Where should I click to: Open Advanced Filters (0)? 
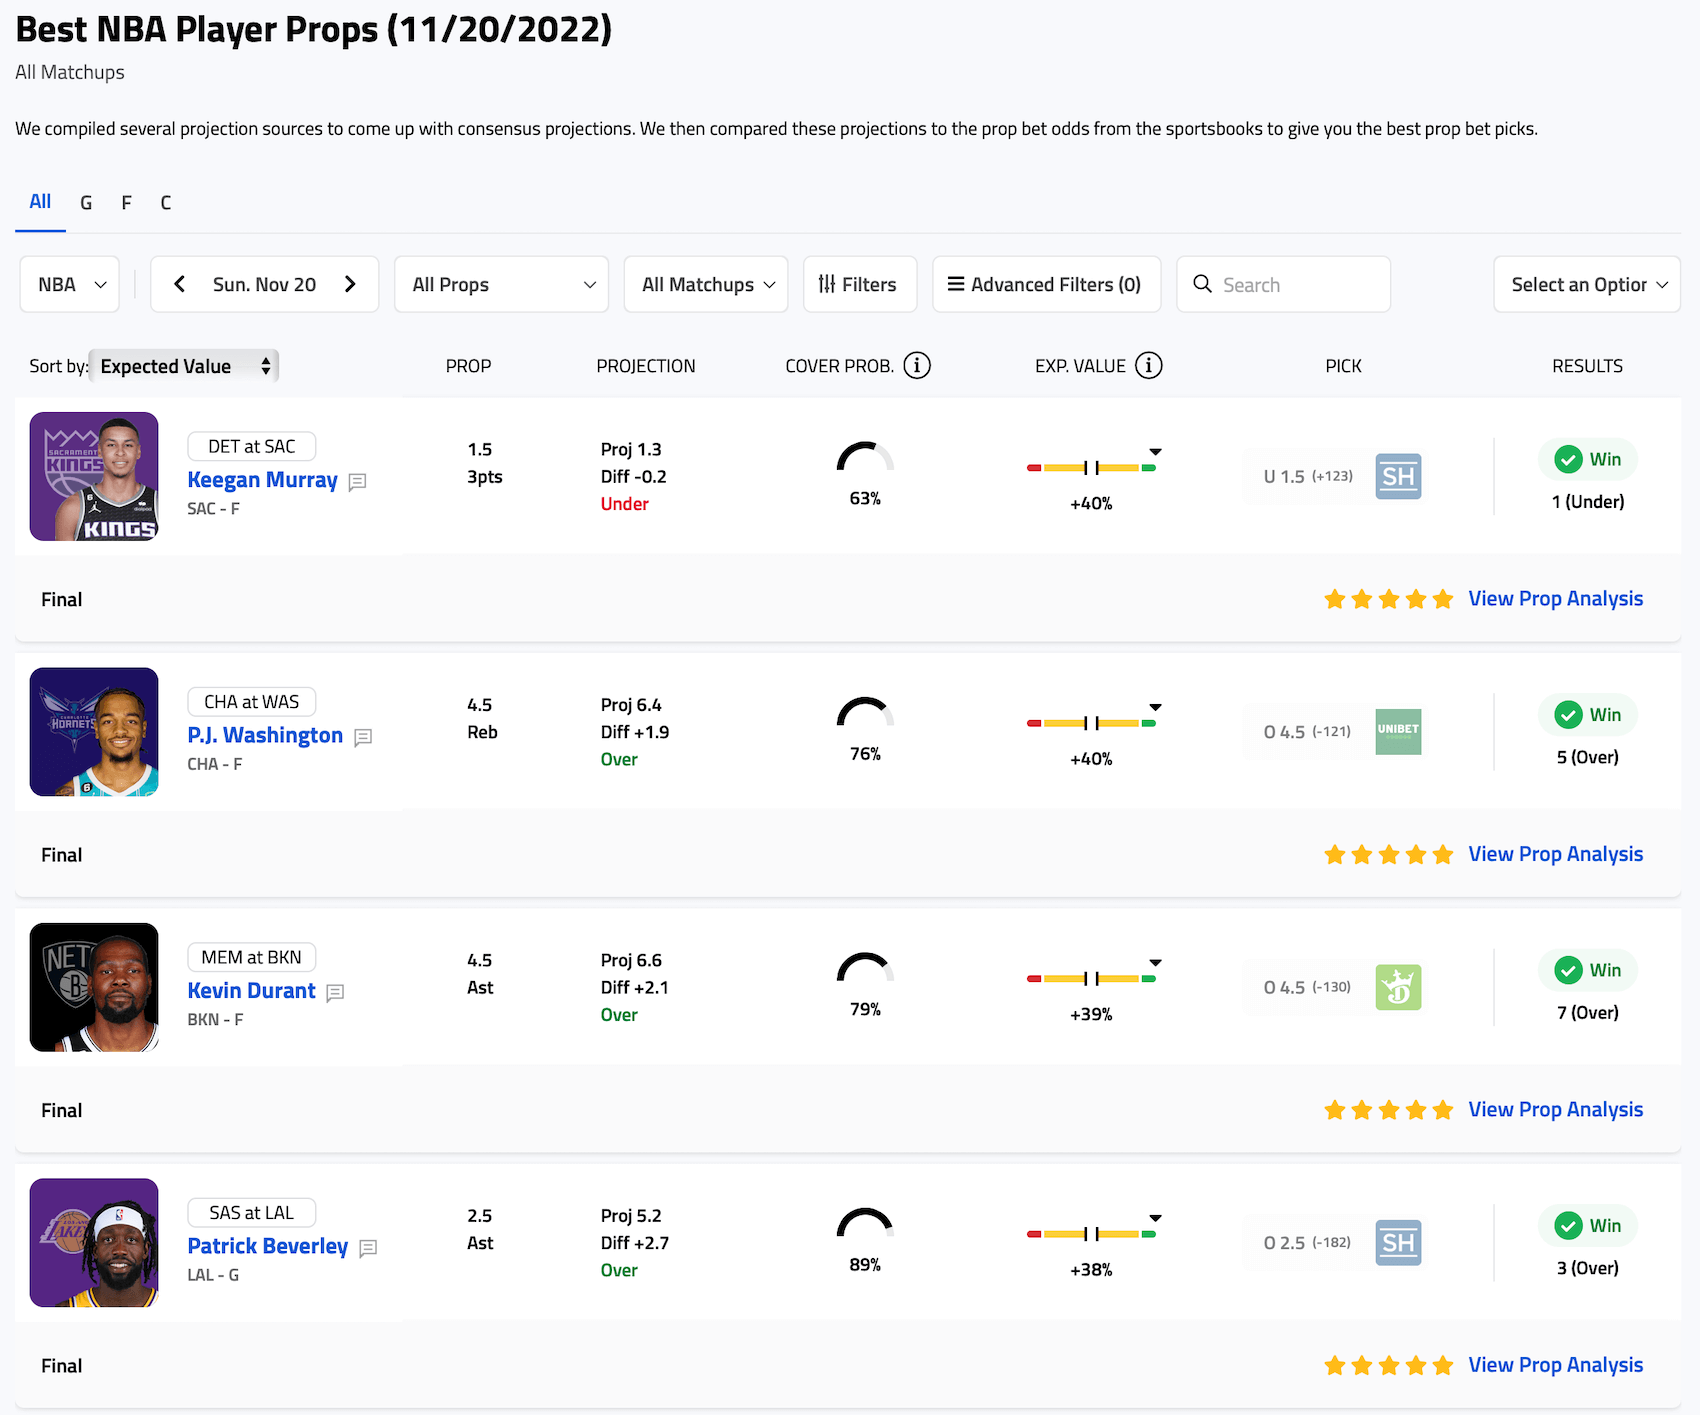(x=1046, y=285)
